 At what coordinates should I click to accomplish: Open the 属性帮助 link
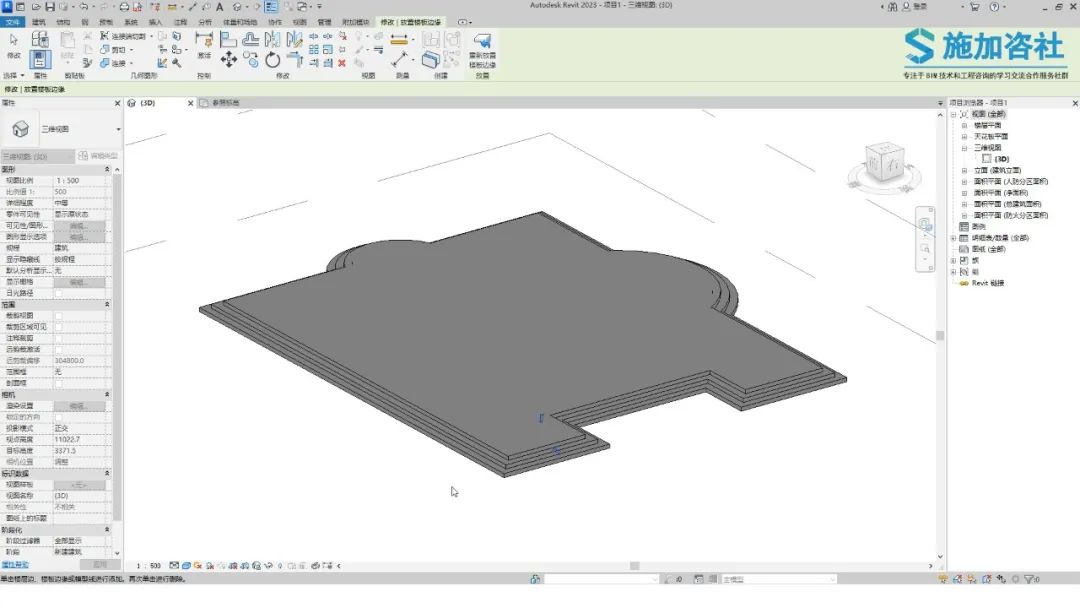point(15,565)
